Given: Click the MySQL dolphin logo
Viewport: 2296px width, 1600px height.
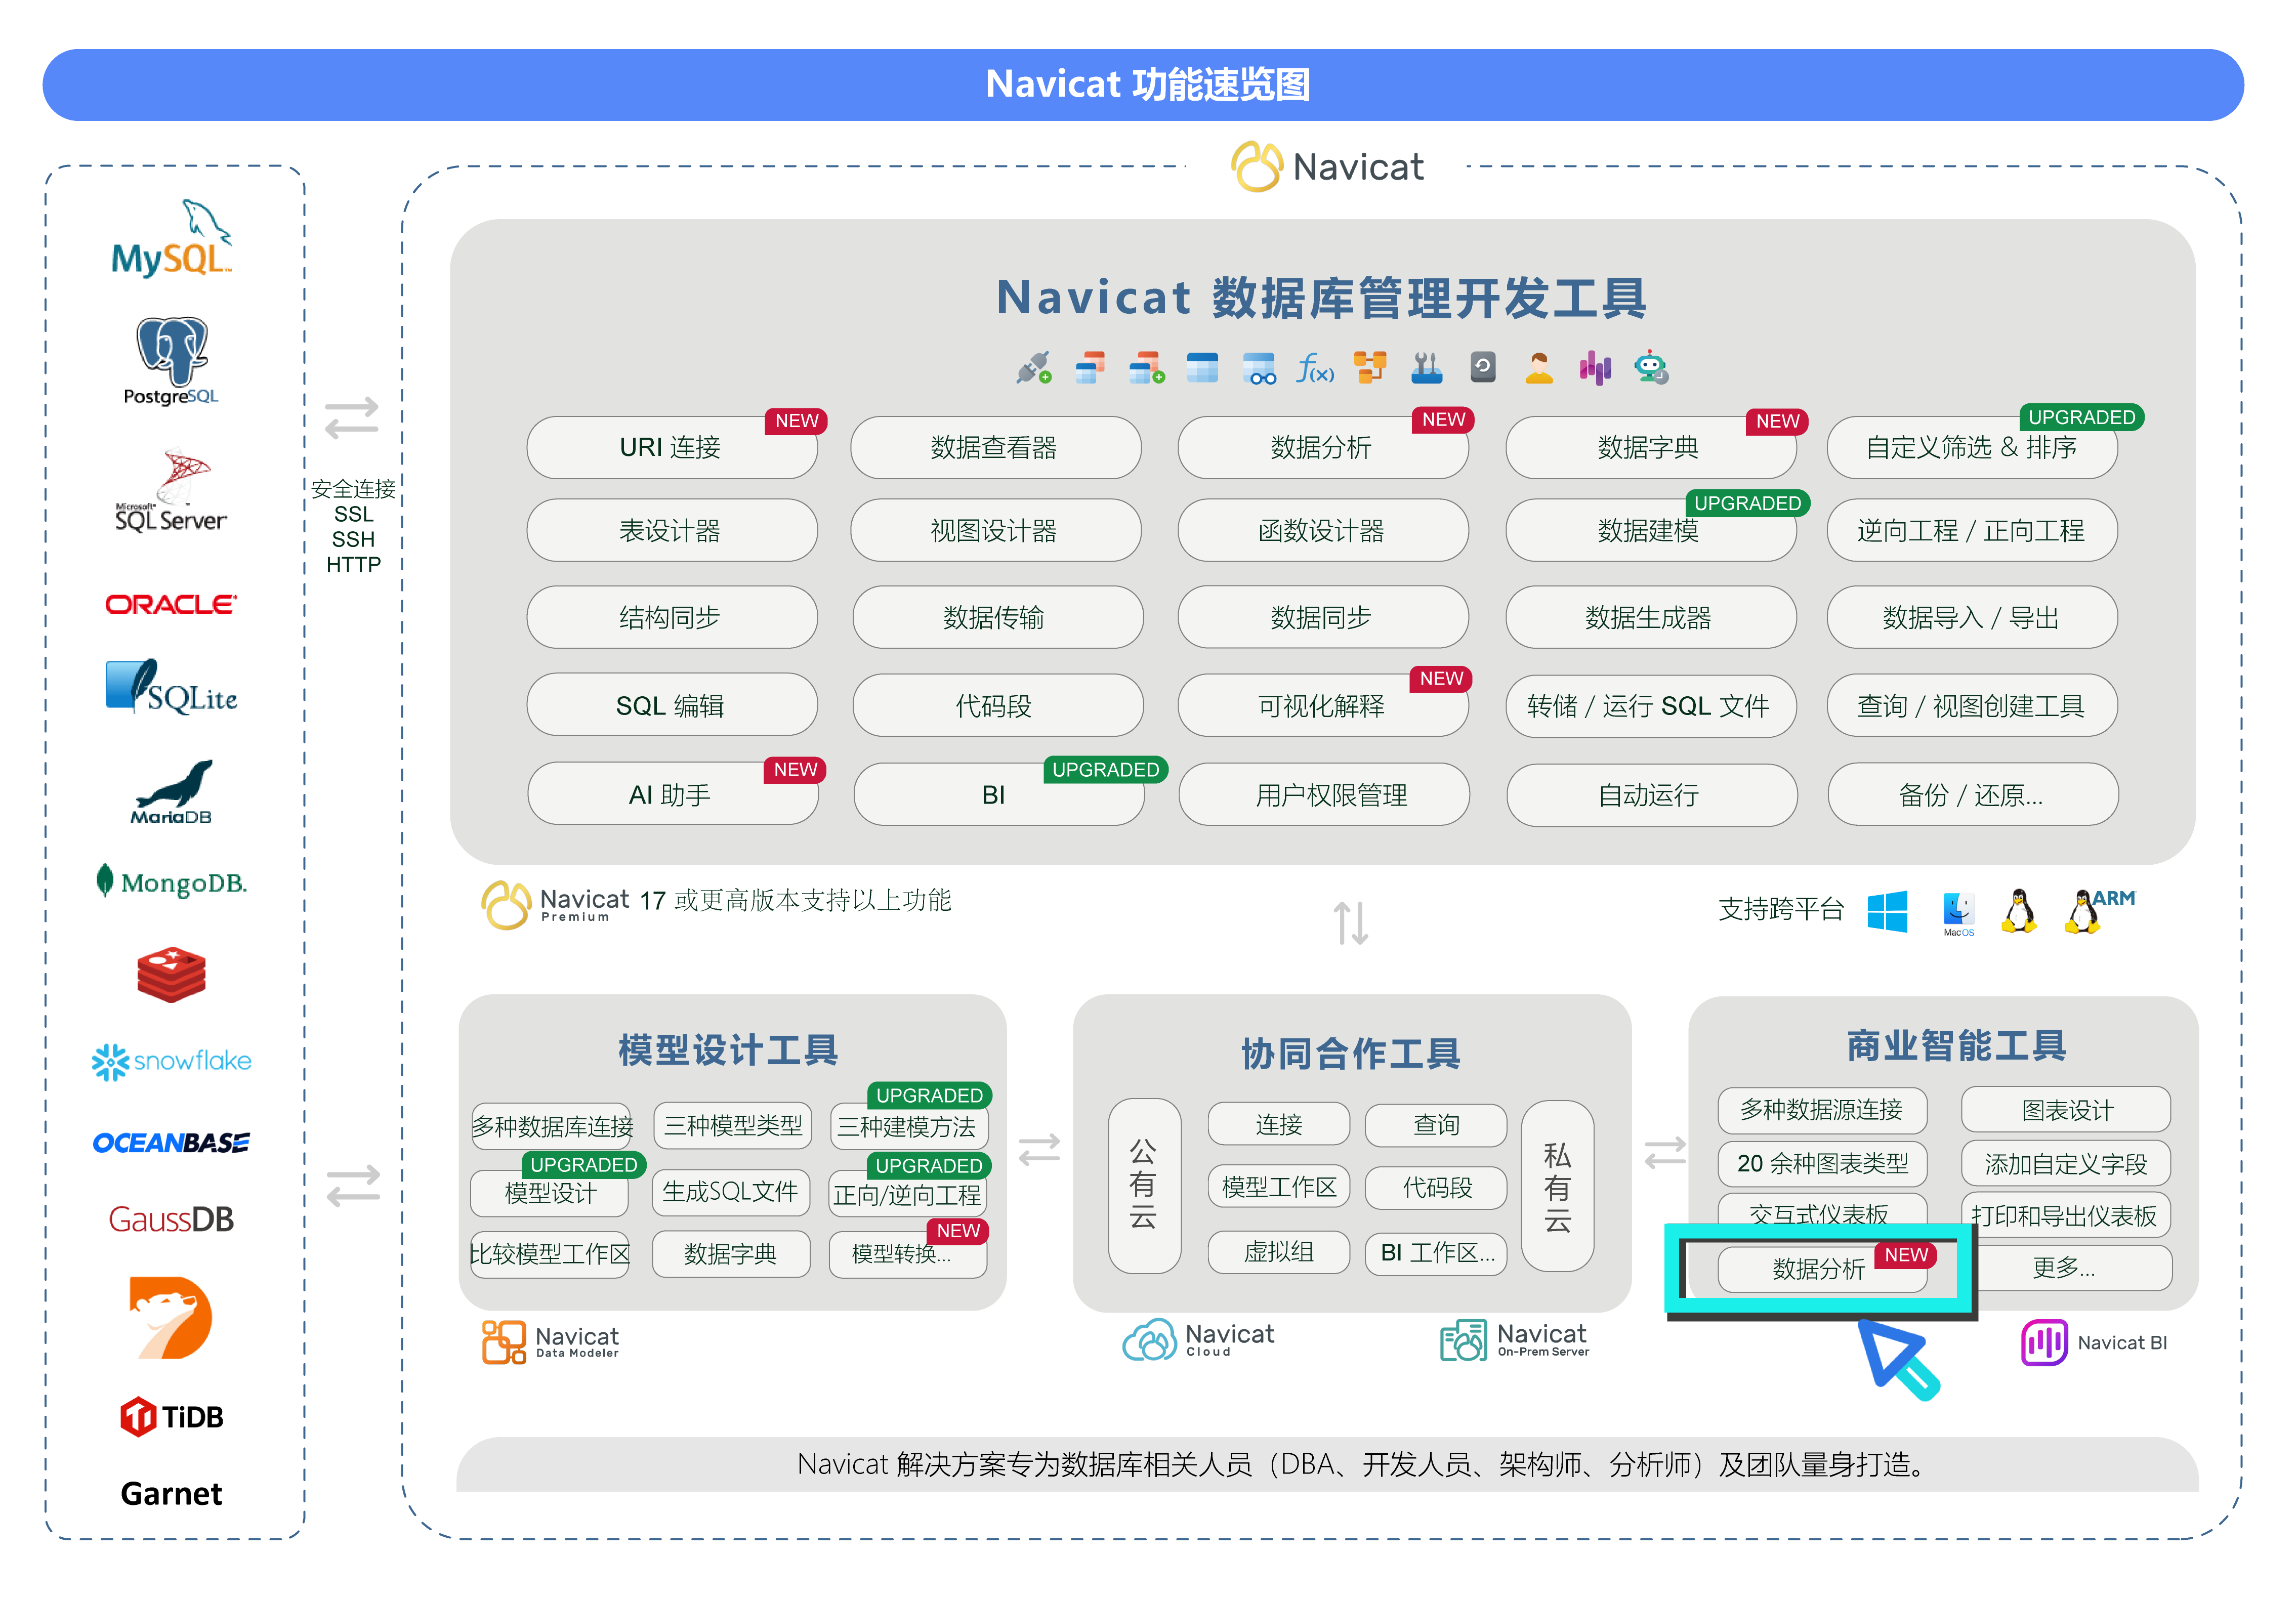Looking at the screenshot, I should coord(172,240).
